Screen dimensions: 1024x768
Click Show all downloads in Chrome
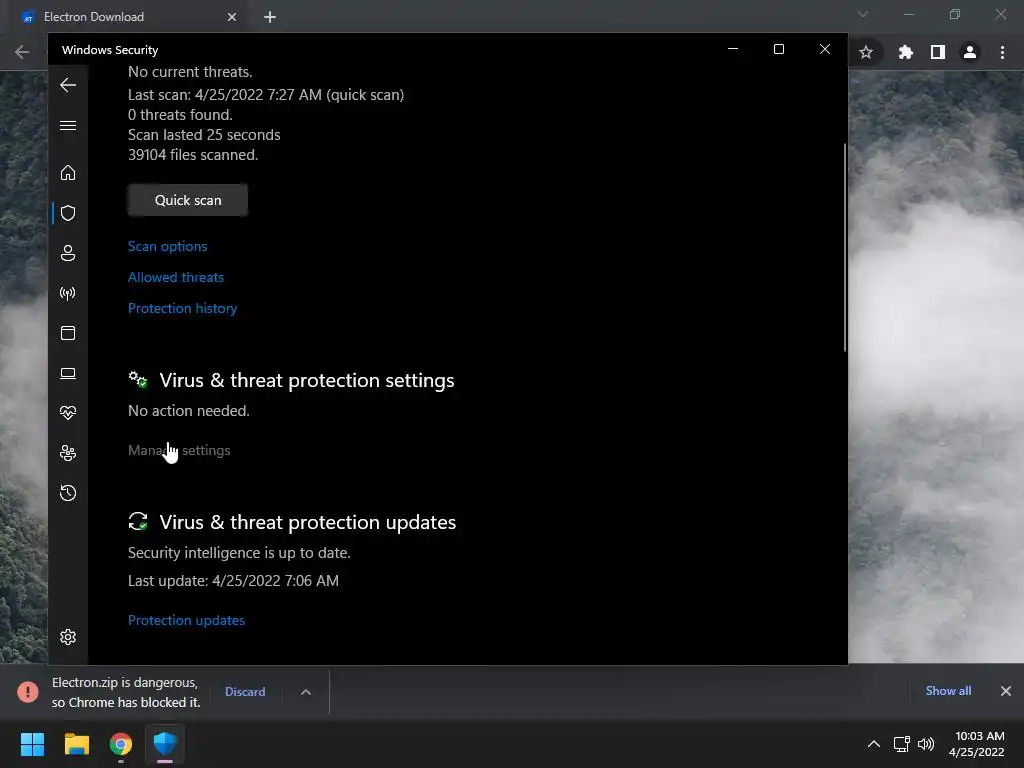click(x=948, y=691)
